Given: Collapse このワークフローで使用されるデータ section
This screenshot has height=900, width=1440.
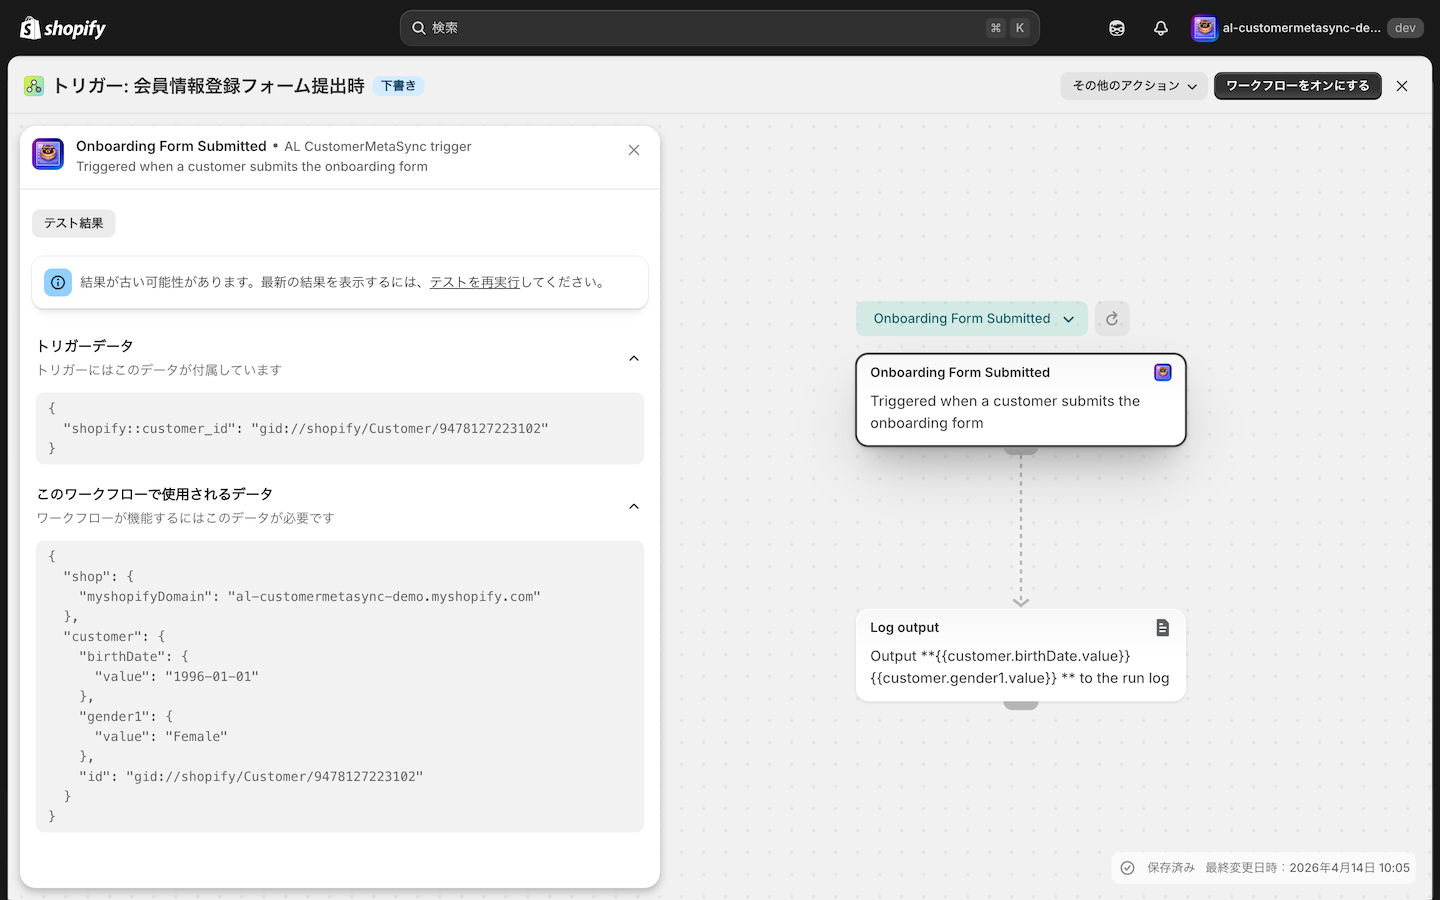Looking at the screenshot, I should [634, 506].
